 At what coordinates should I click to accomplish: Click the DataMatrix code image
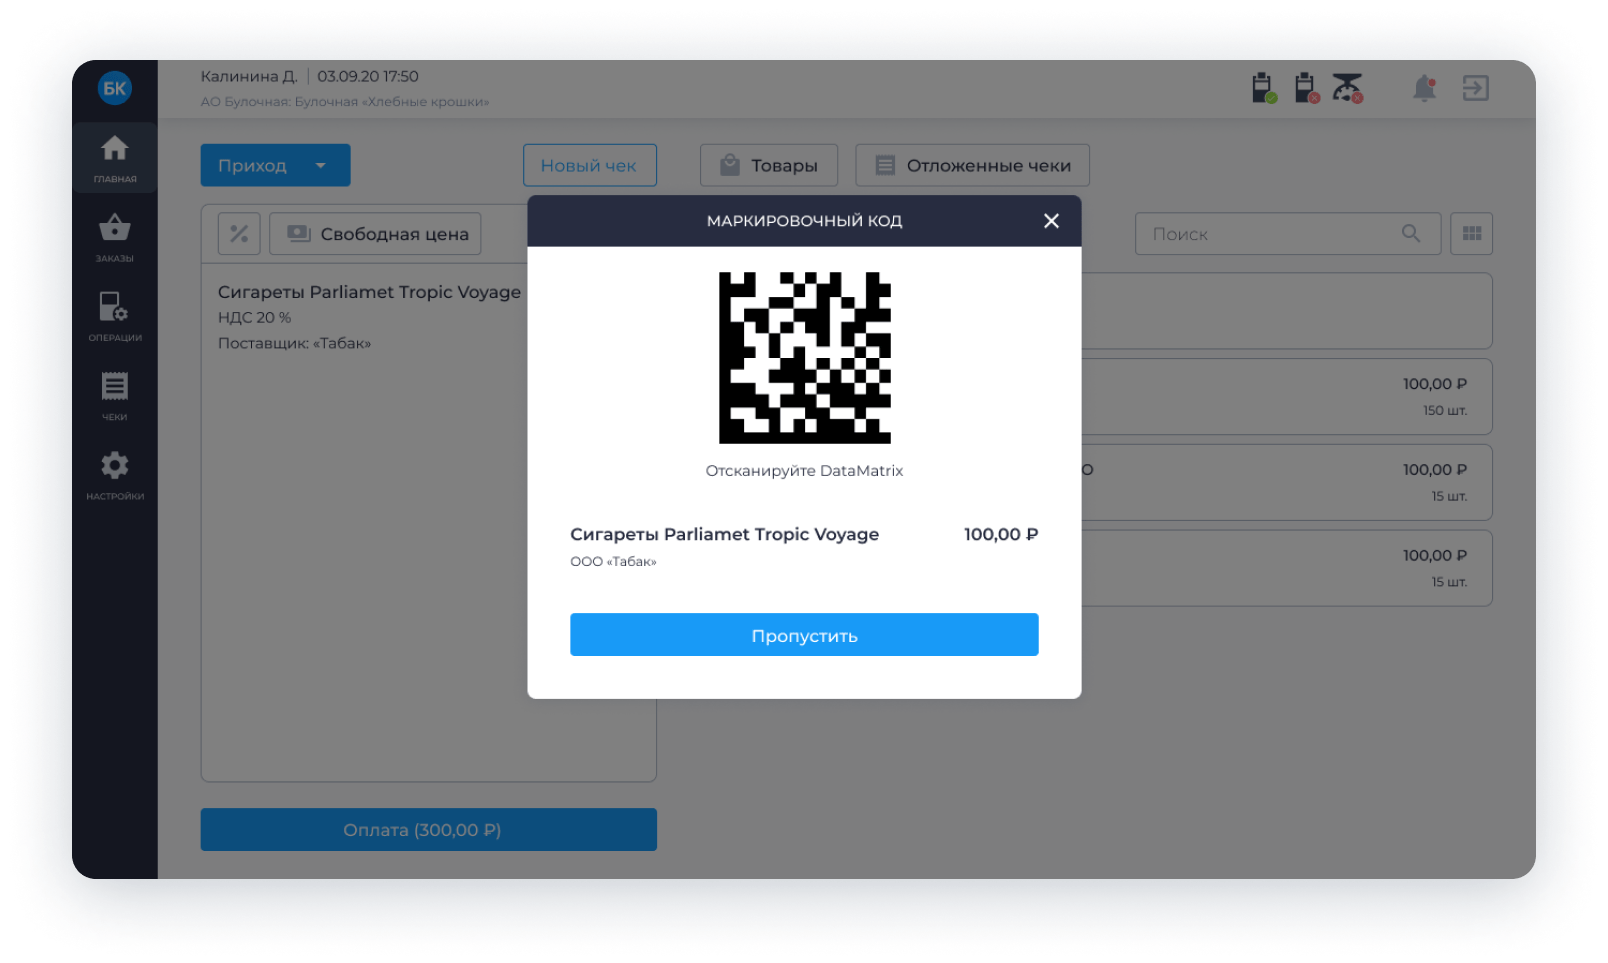point(805,358)
